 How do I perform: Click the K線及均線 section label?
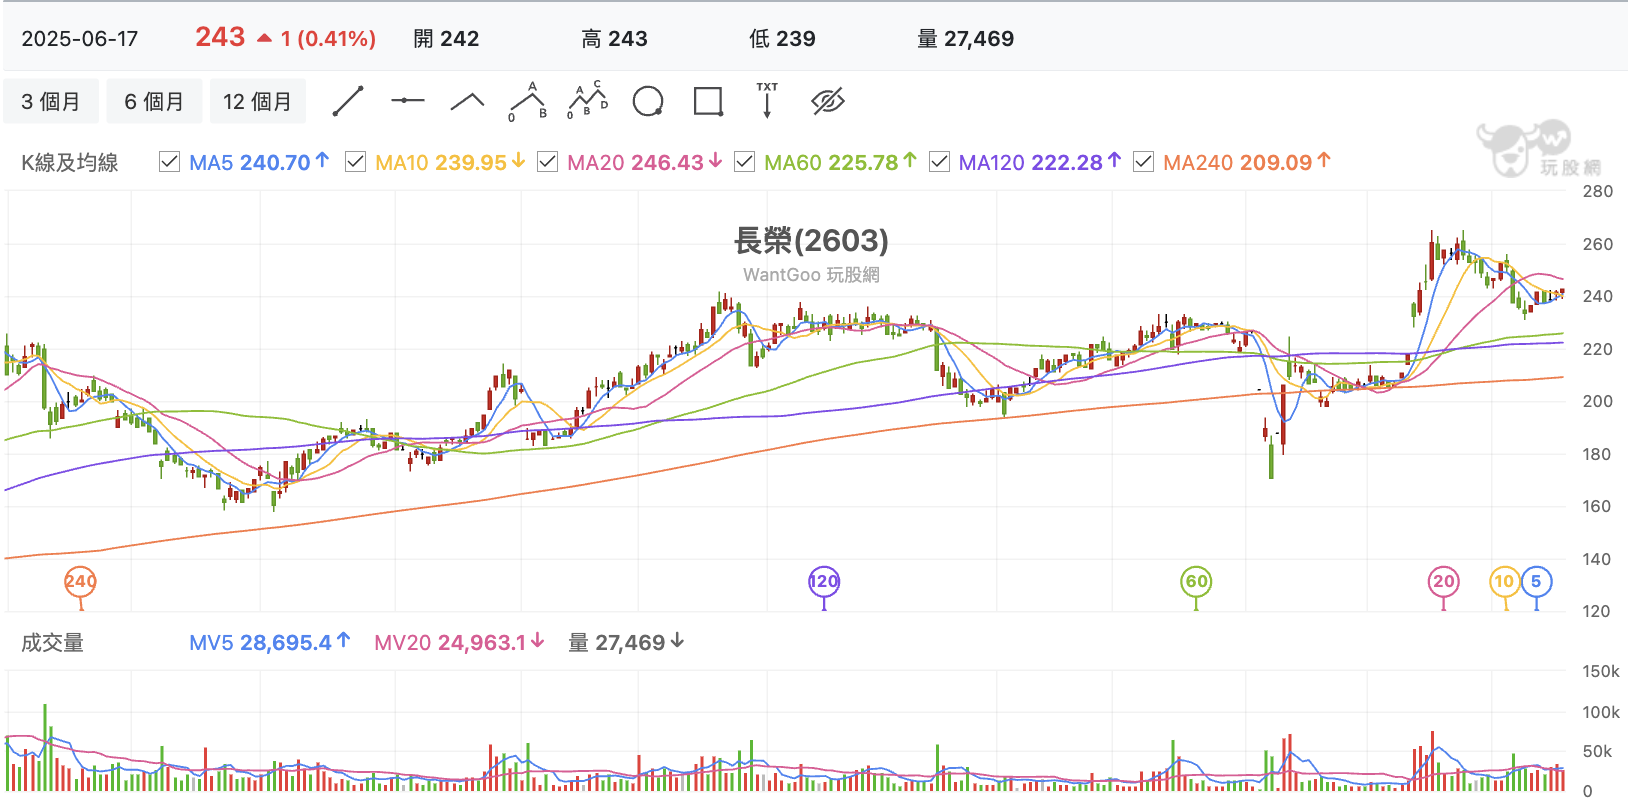point(70,163)
